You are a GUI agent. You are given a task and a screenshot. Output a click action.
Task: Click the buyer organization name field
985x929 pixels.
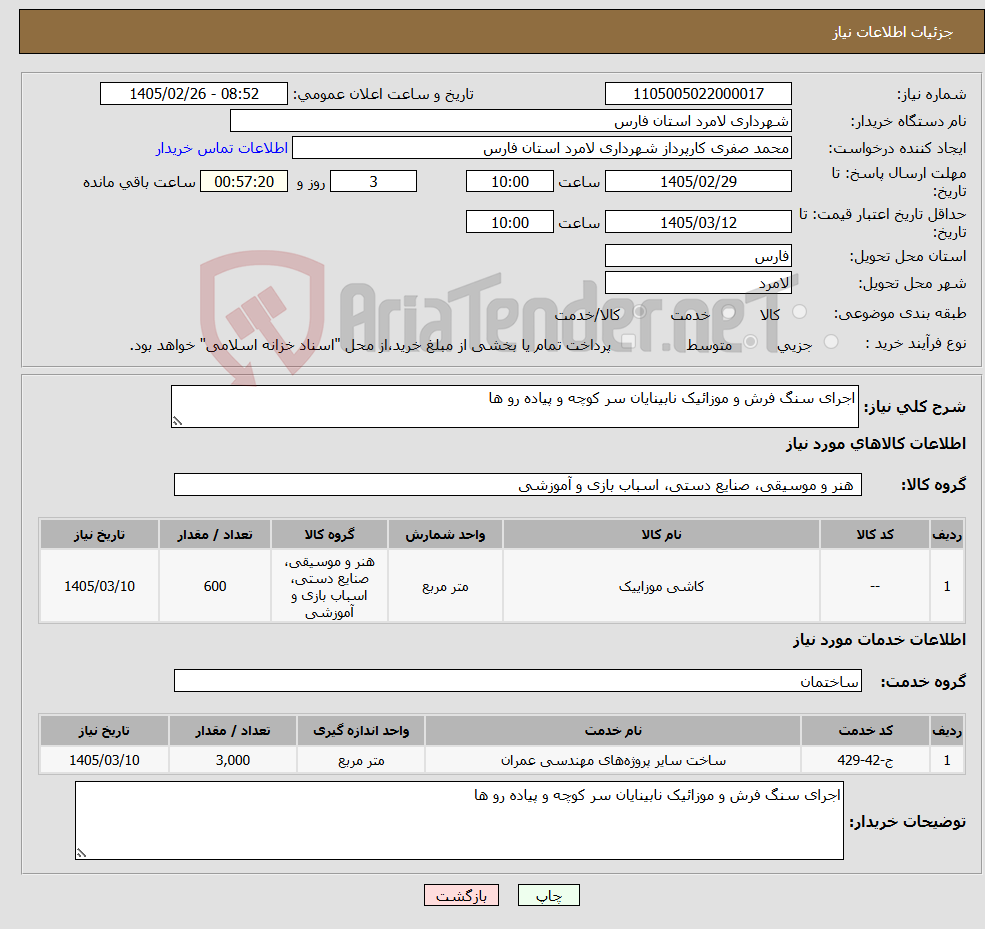(511, 121)
